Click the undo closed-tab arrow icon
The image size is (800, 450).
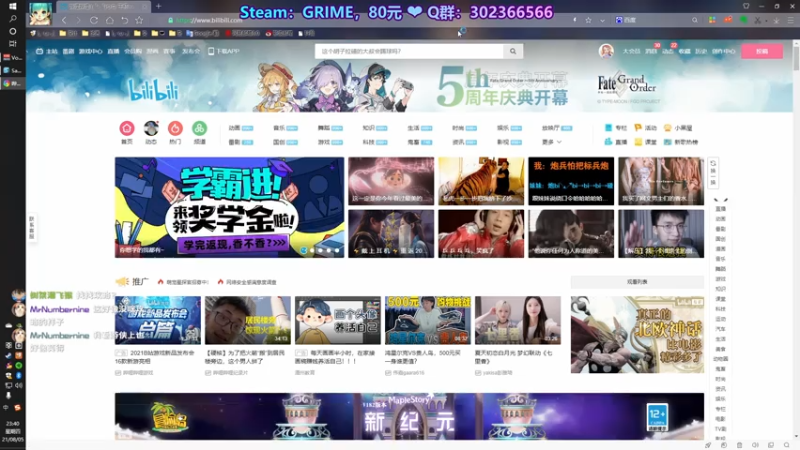(x=124, y=20)
